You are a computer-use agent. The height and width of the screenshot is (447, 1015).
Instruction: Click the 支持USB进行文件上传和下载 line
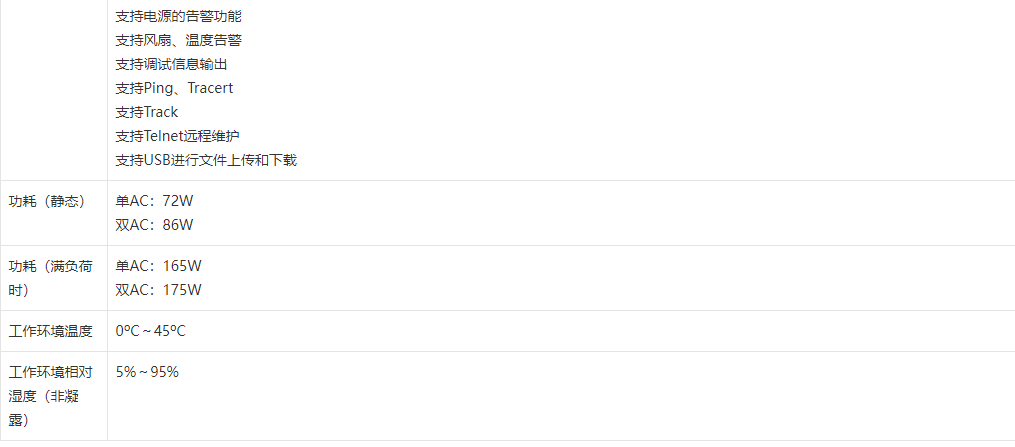pos(206,160)
